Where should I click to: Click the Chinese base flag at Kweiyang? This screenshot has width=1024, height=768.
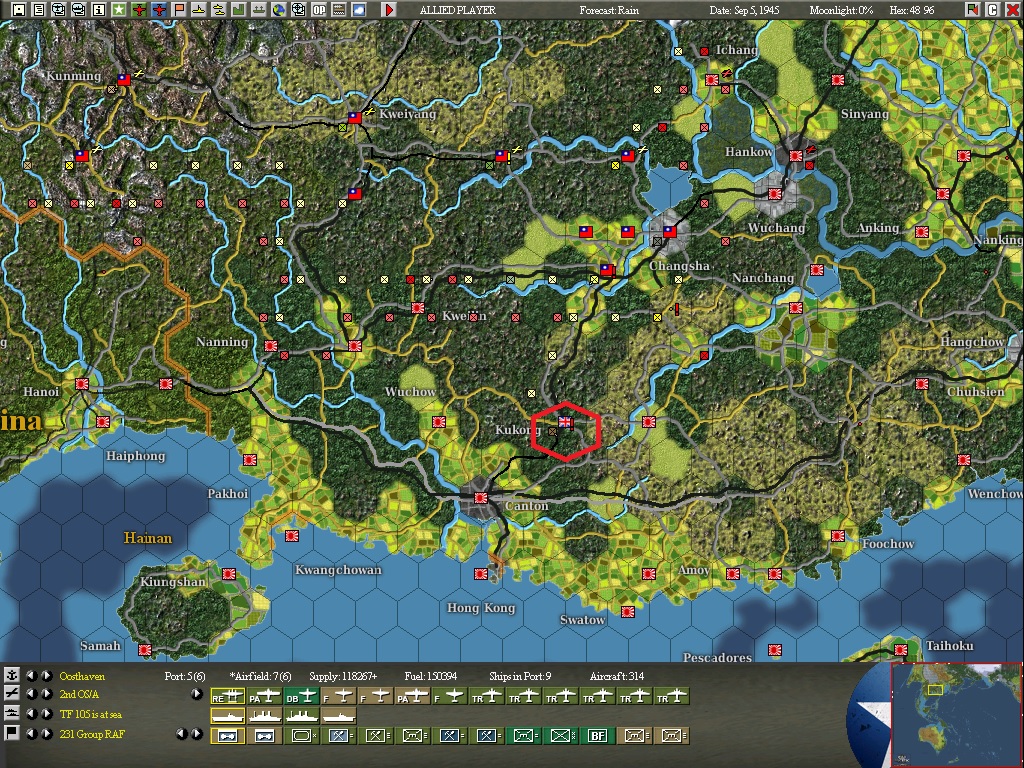(x=355, y=118)
